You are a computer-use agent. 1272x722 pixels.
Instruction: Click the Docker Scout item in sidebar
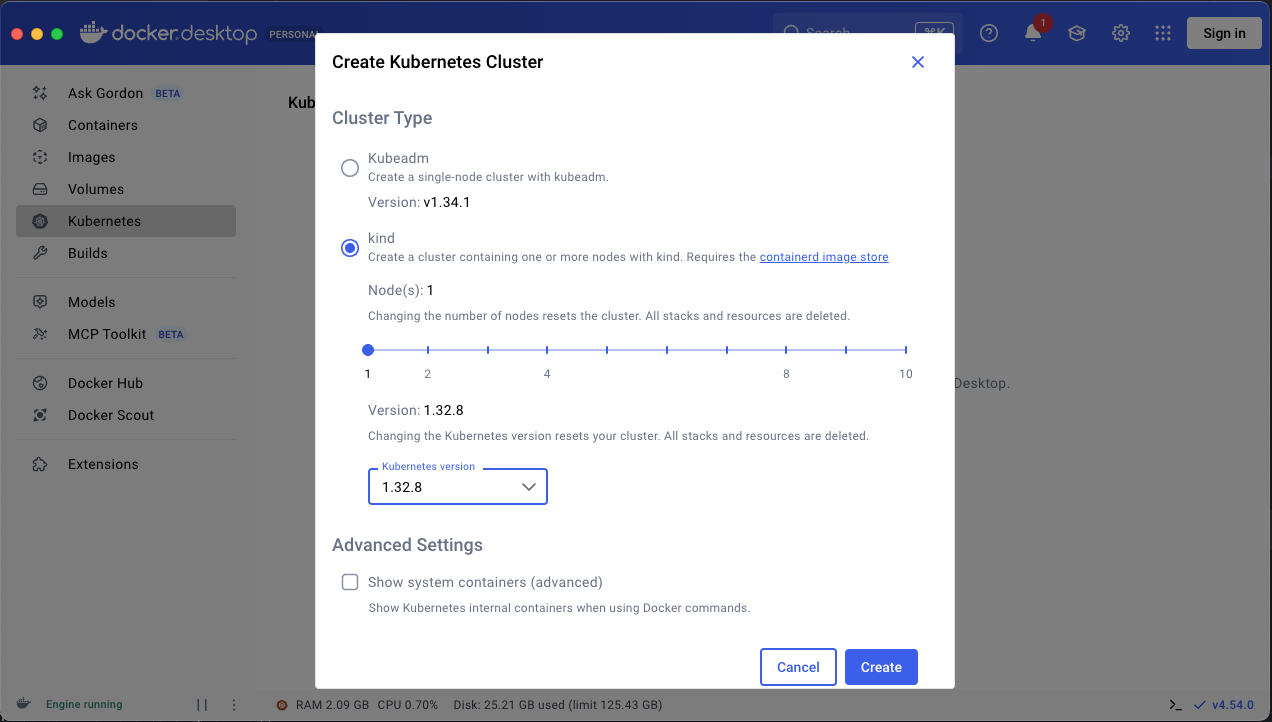pos(126,415)
